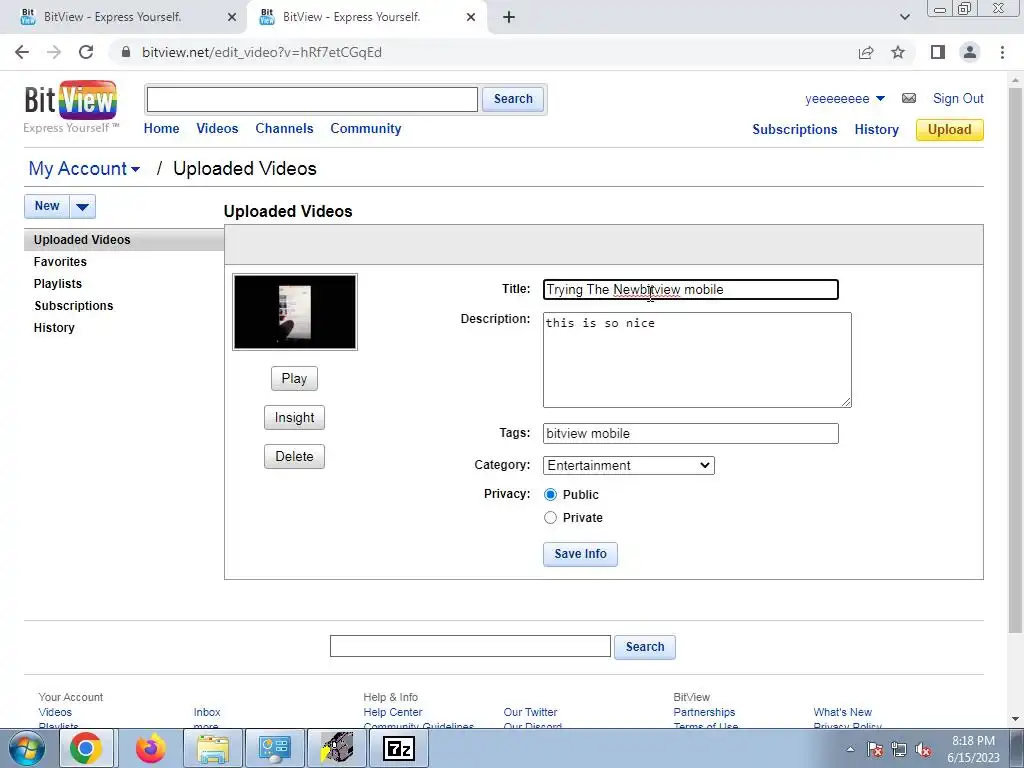Open the inbox envelope icon

click(x=908, y=99)
